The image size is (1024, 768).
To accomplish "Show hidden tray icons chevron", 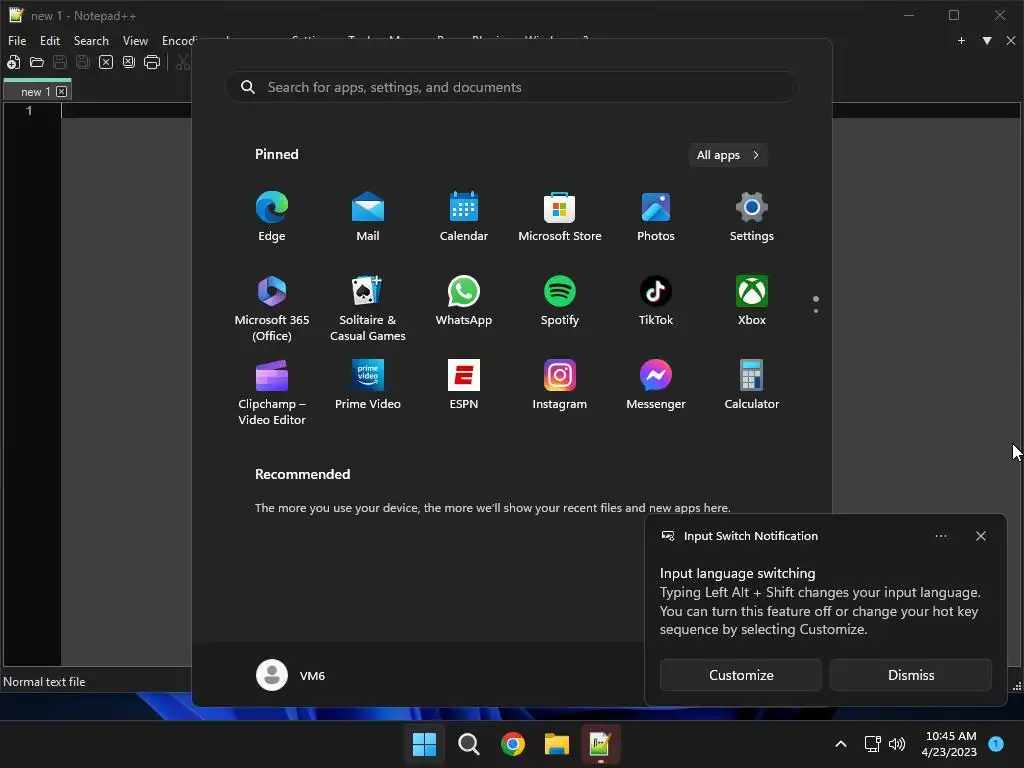I will (x=841, y=744).
